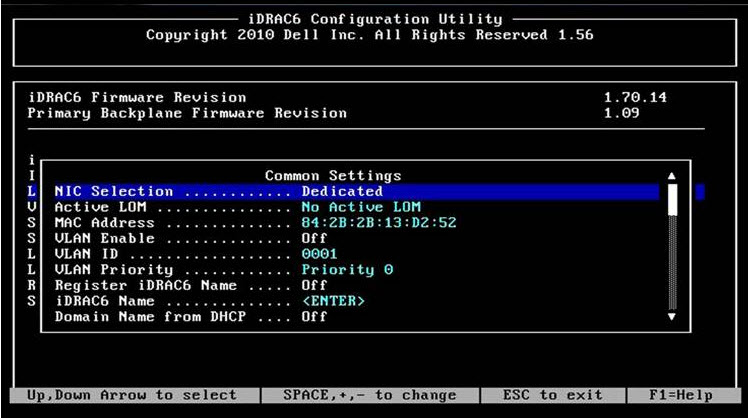Select the iDRAC6 Name row label
The image size is (748, 418).
(105, 301)
